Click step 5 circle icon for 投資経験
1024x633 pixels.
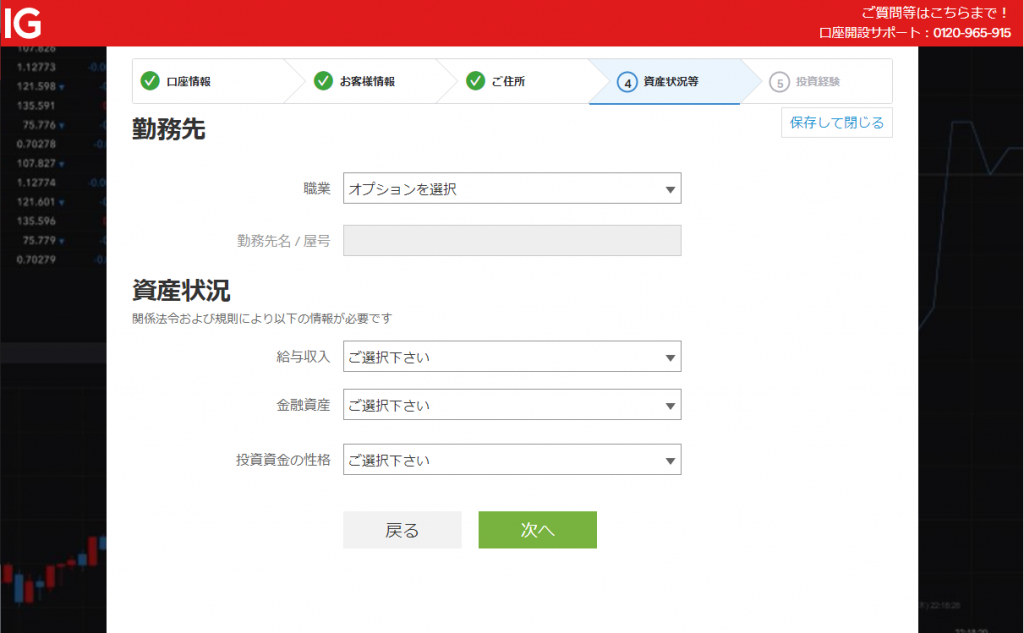pos(779,82)
